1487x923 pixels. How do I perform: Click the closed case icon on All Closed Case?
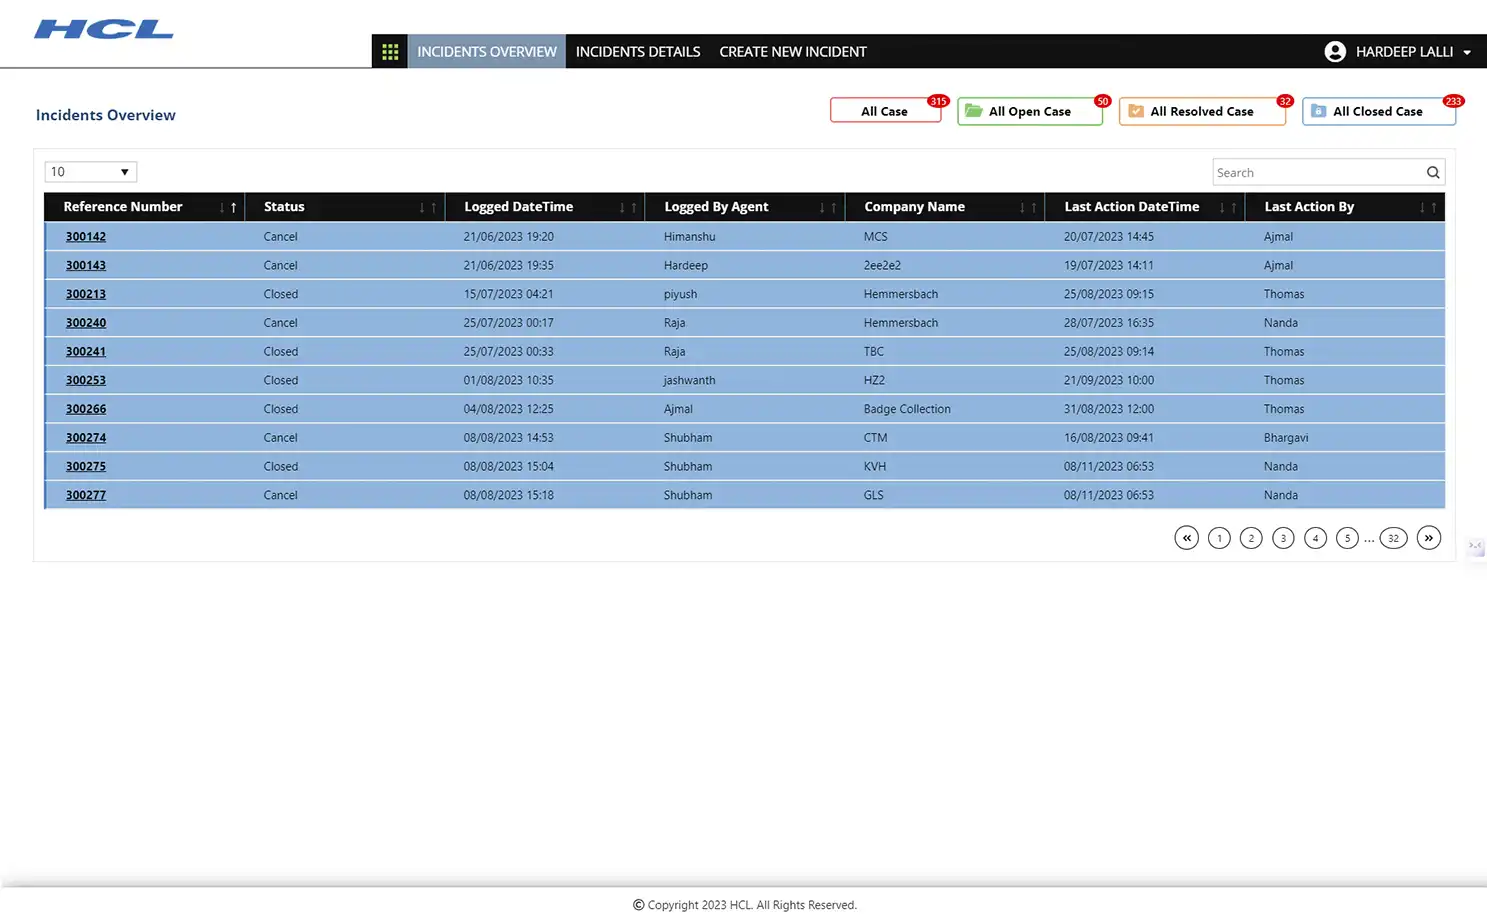coord(1316,111)
